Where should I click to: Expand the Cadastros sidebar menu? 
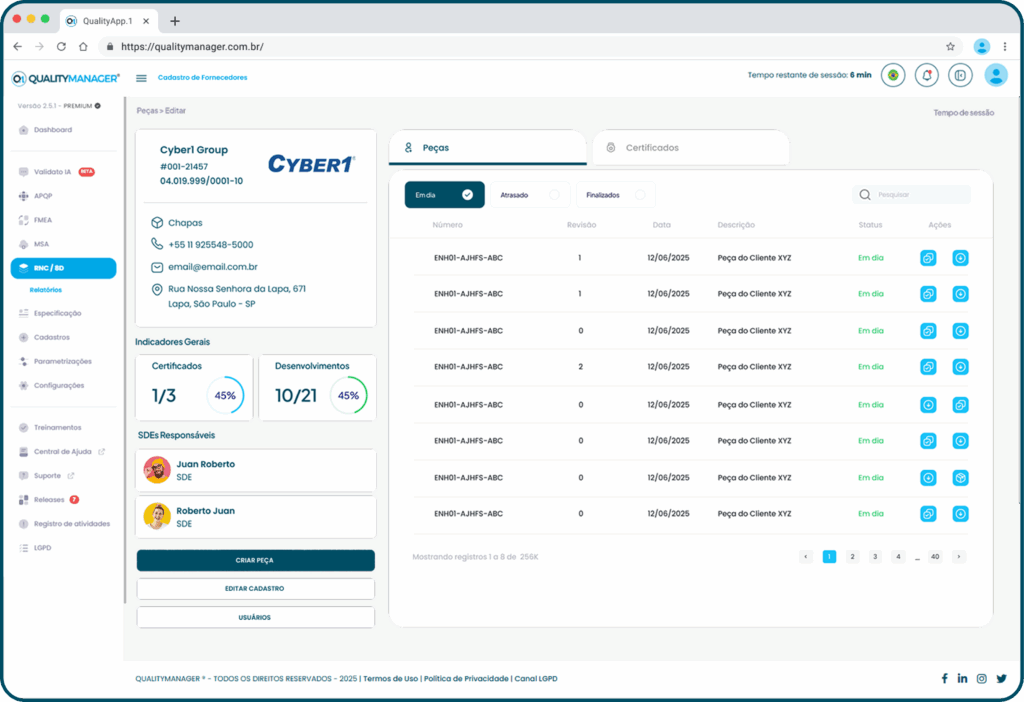52,337
